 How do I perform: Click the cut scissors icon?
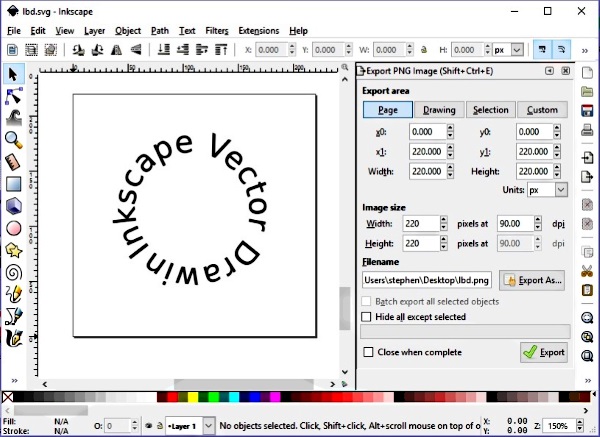point(587,271)
